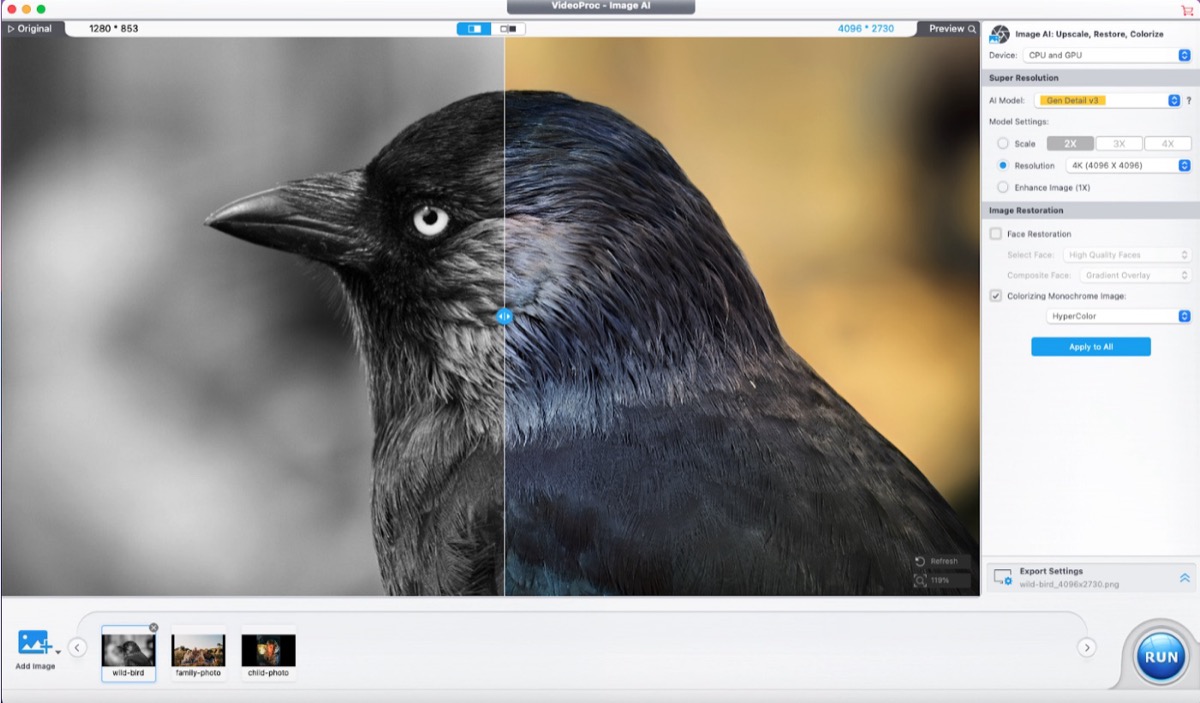Click the Apply to All button
Screen dimensions: 1200x703
[1091, 347]
